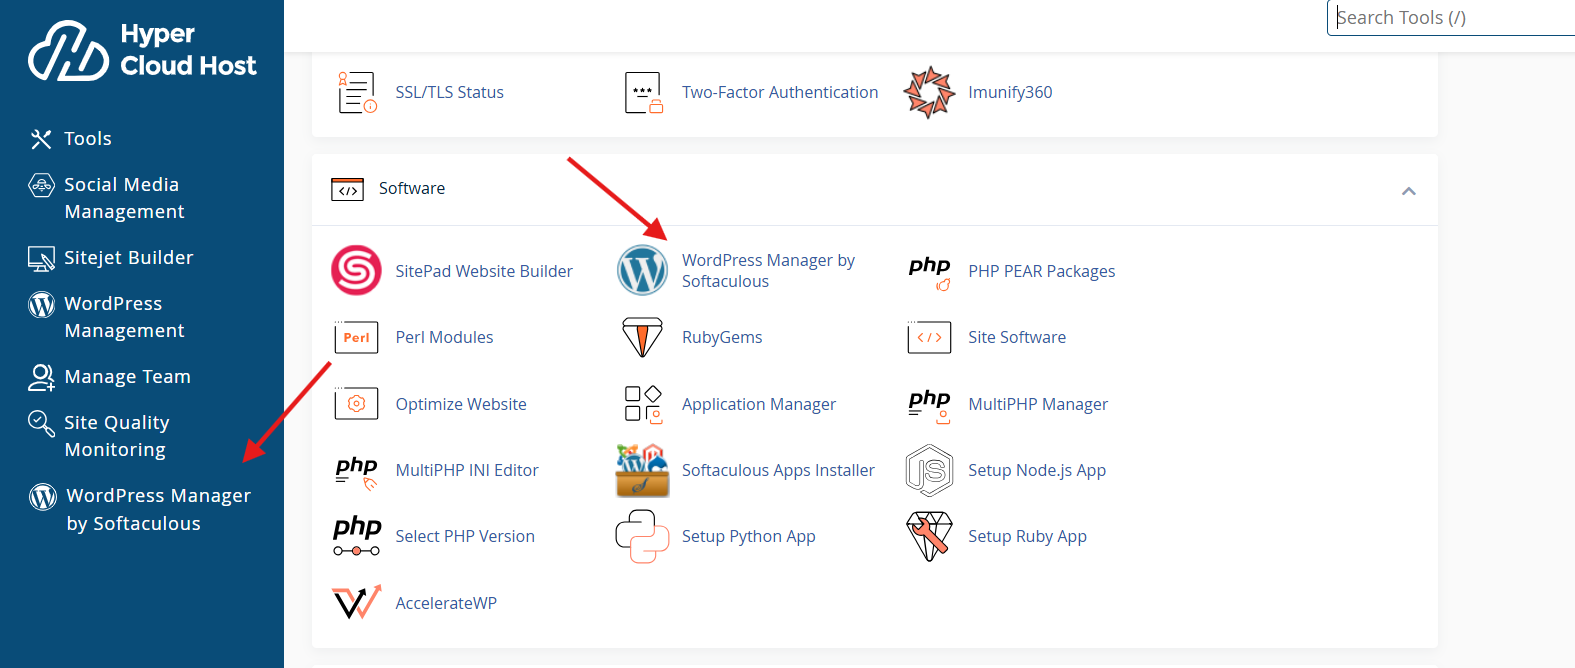The image size is (1575, 668).
Task: Open the PHP PEAR Packages link
Action: [1041, 271]
